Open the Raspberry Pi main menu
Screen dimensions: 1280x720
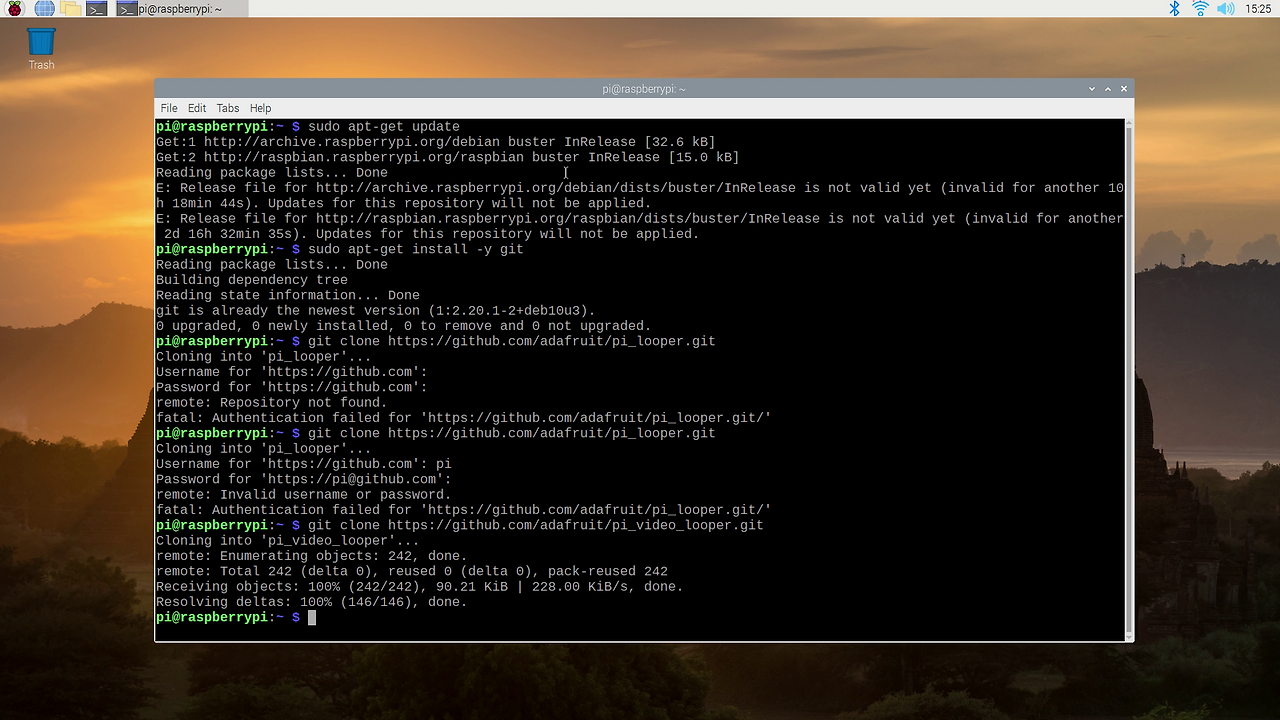(x=15, y=9)
